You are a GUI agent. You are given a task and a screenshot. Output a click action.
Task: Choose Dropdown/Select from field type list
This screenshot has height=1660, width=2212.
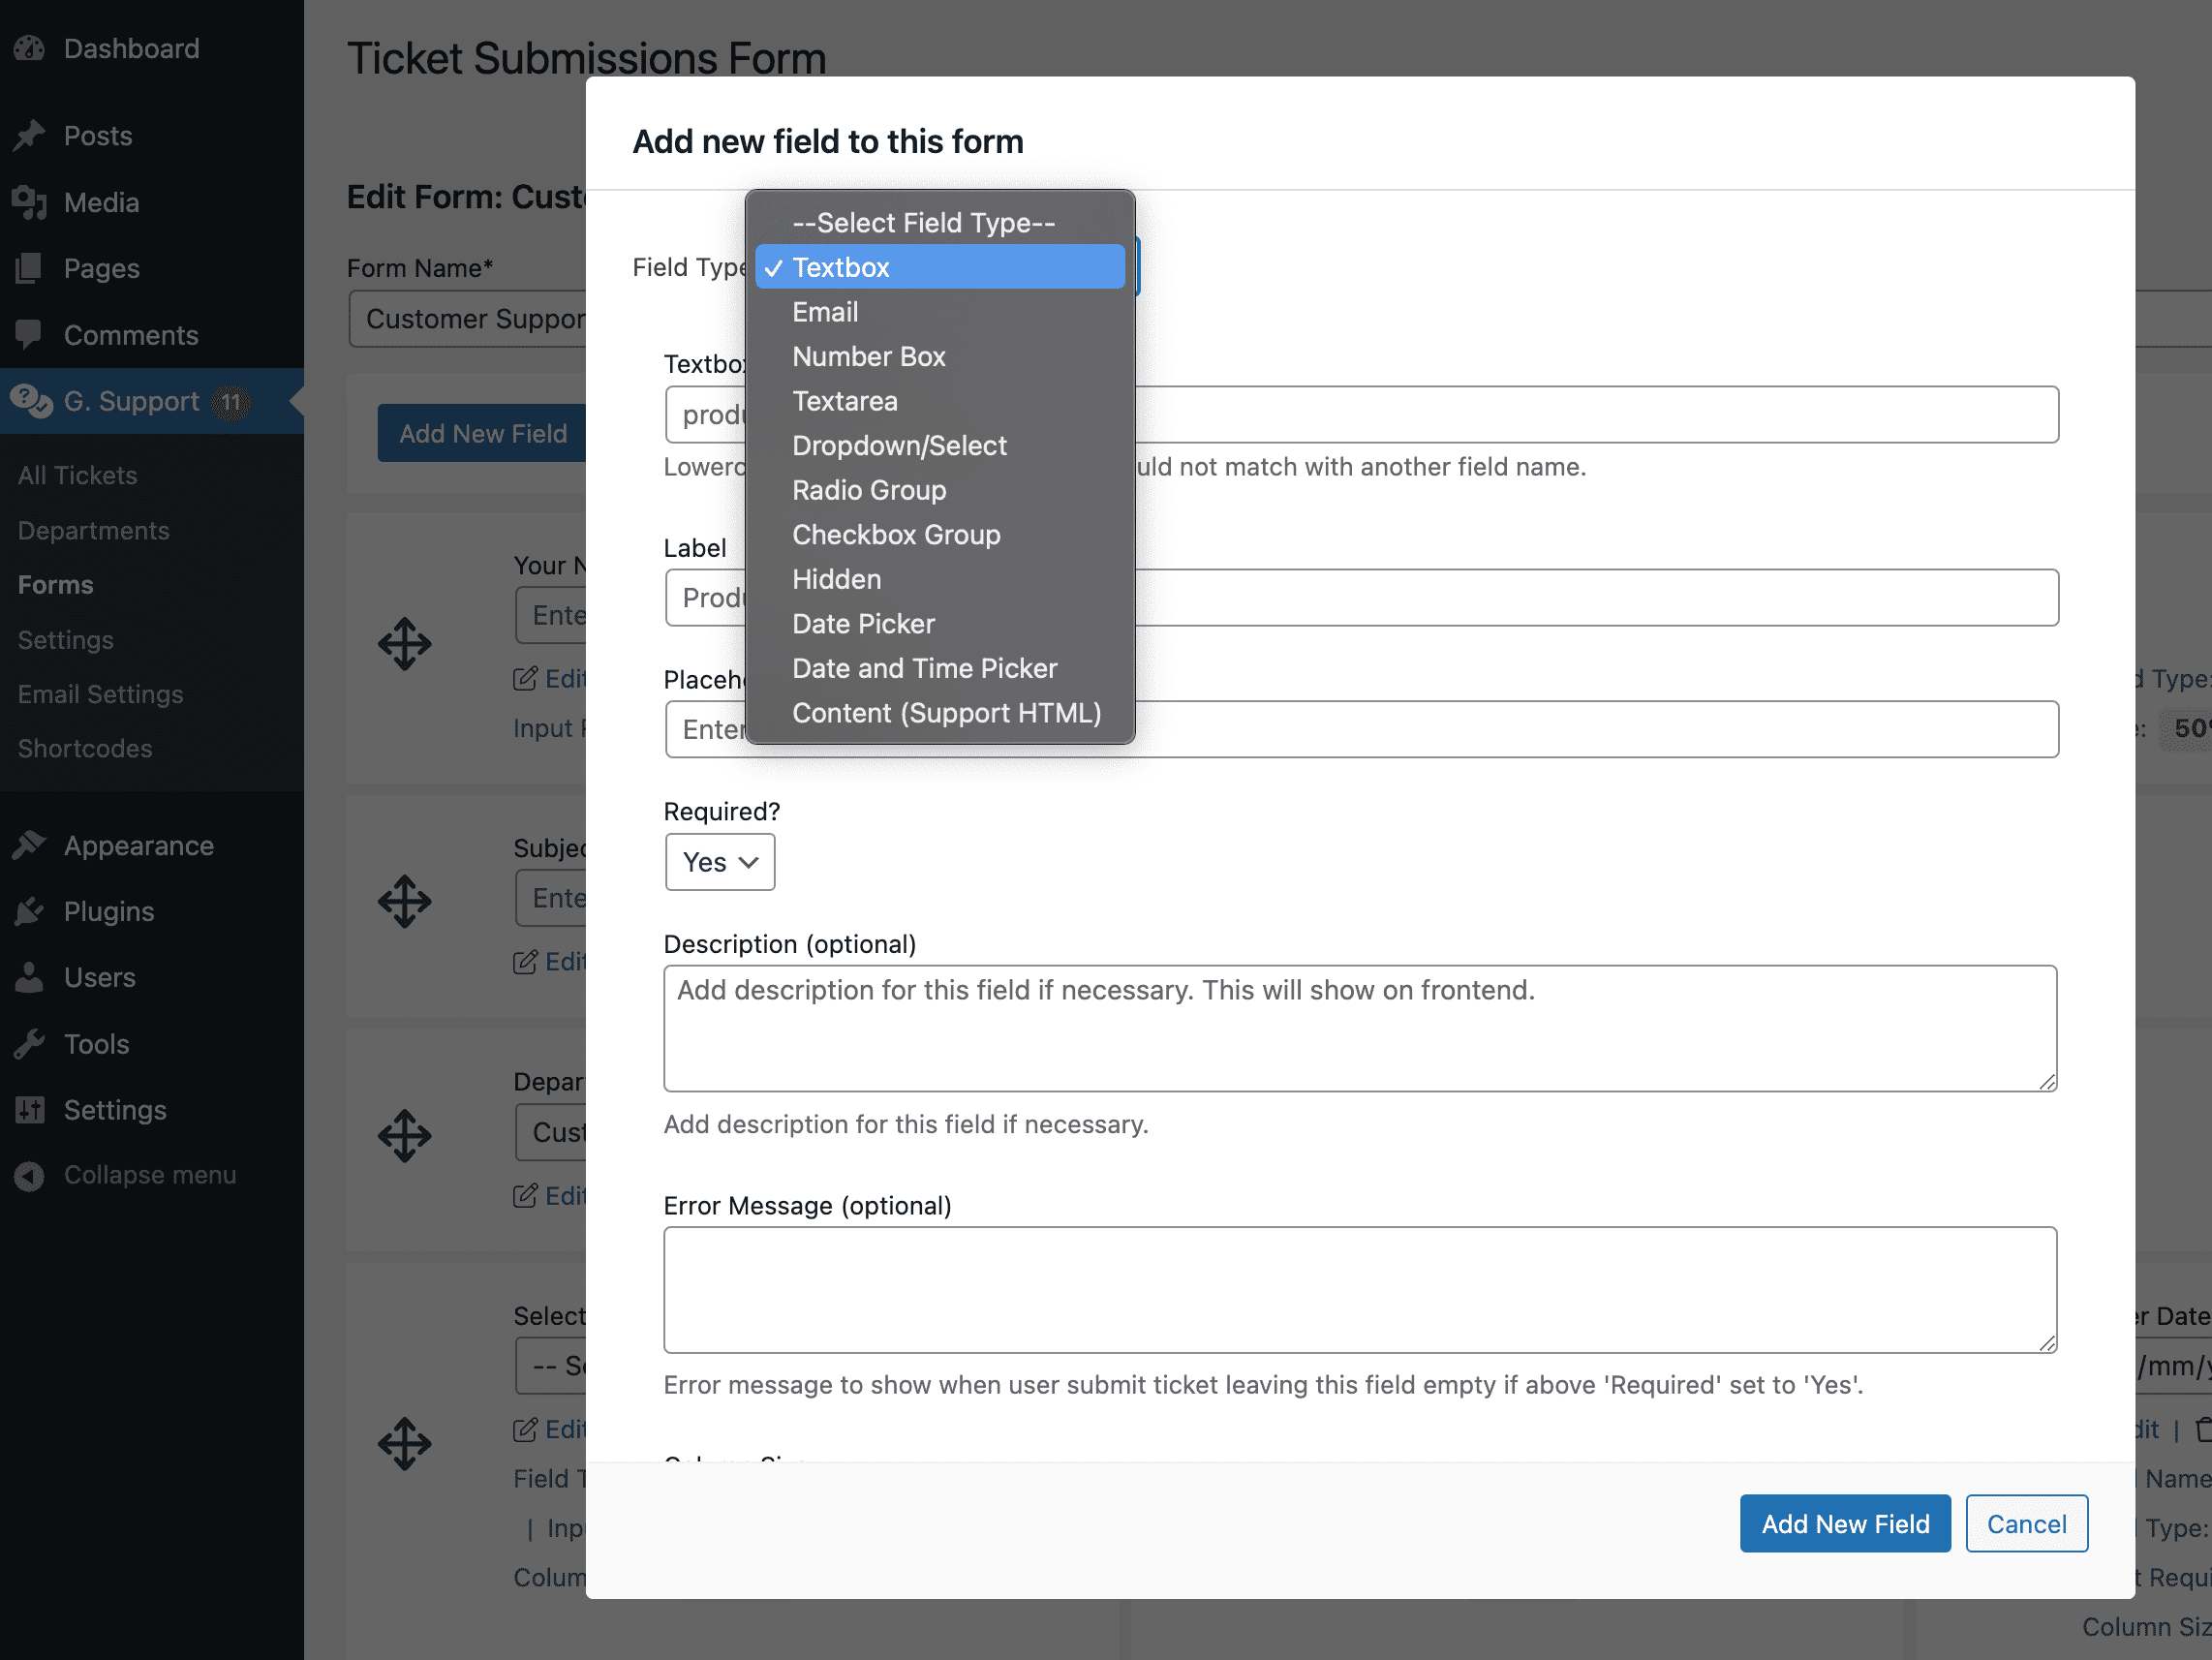[899, 445]
